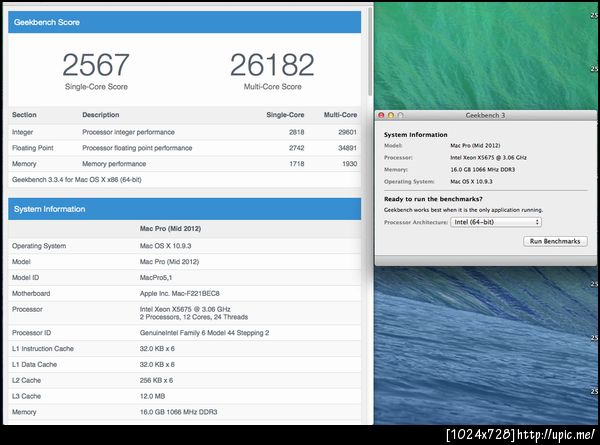Select the Integer row label
Image resolution: width=600 pixels, height=445 pixels.
(23, 132)
